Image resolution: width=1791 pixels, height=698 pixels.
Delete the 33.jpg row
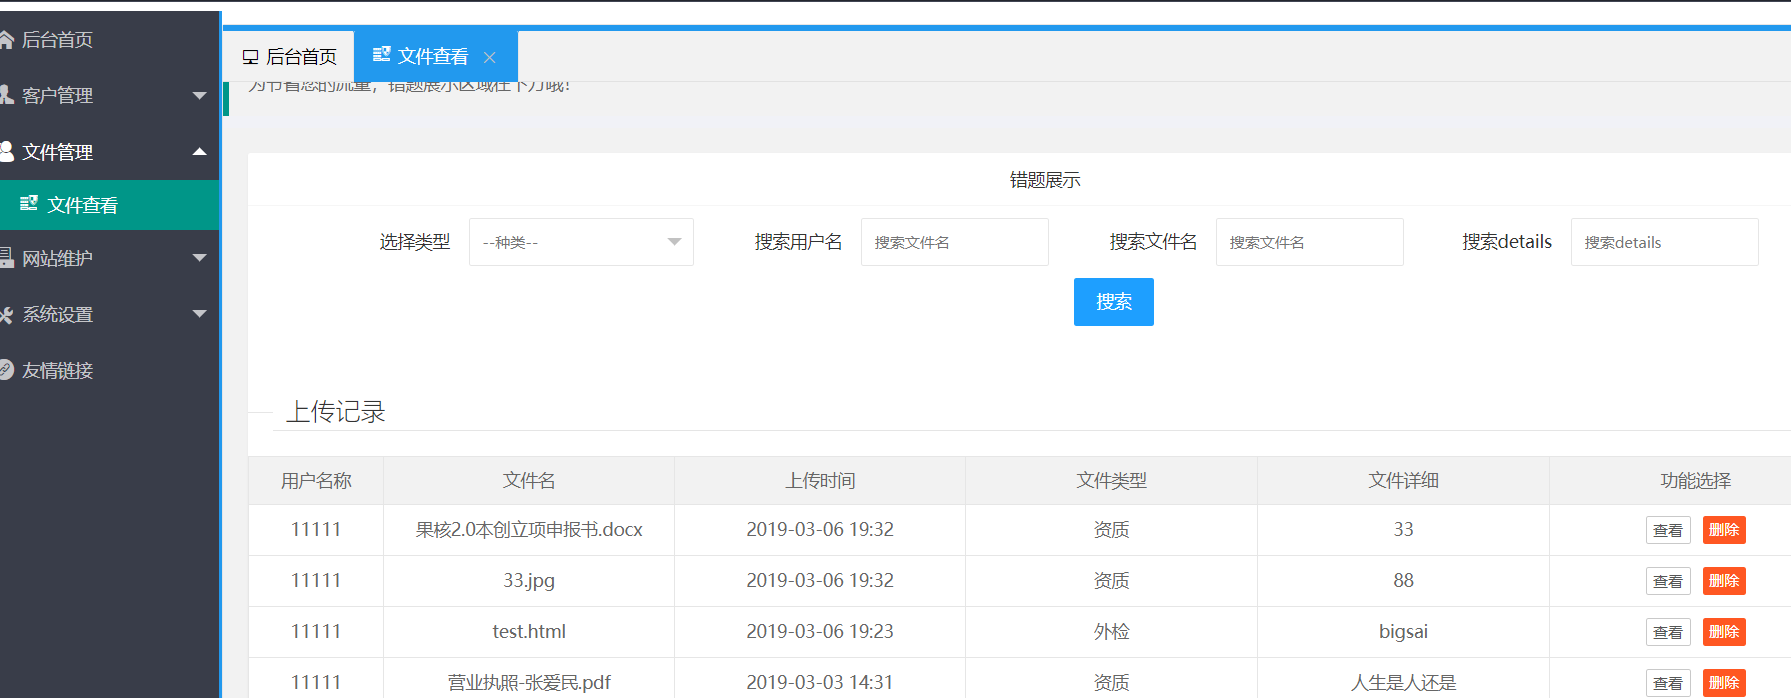point(1724,581)
